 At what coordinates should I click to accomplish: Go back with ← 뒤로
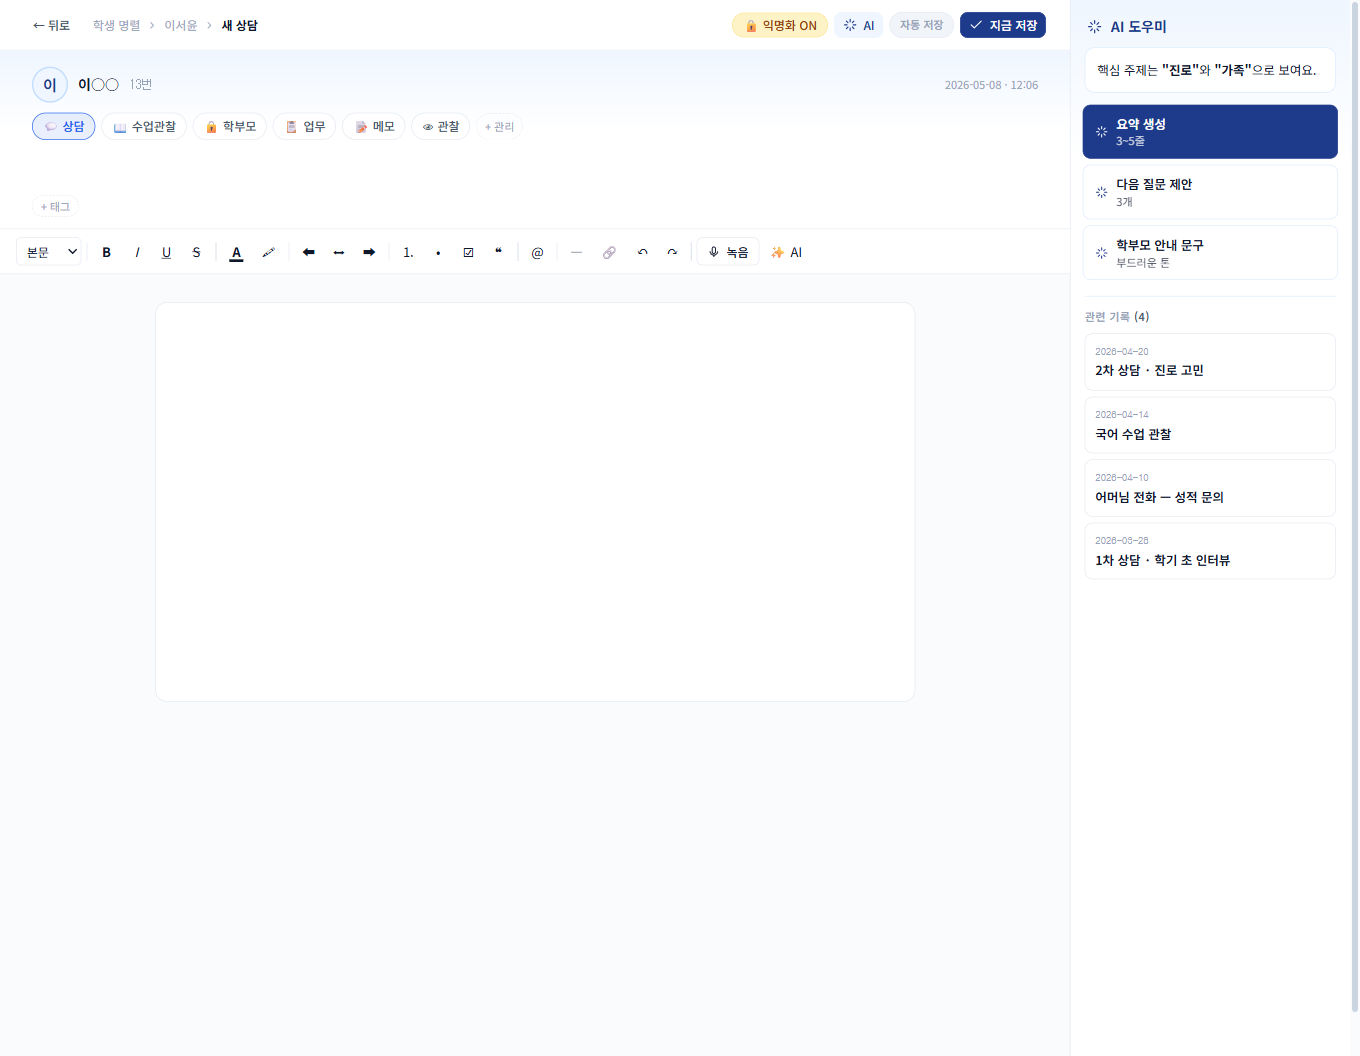[51, 25]
